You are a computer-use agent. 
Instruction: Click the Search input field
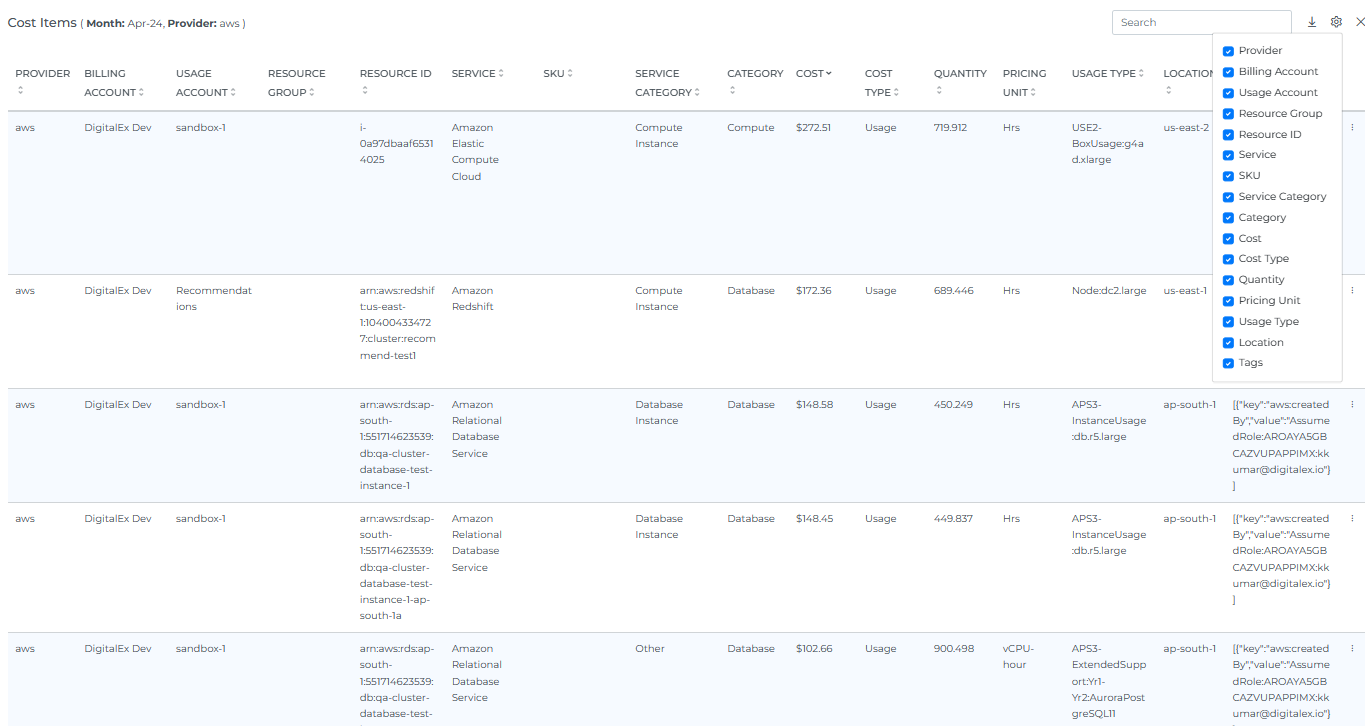click(x=1201, y=22)
